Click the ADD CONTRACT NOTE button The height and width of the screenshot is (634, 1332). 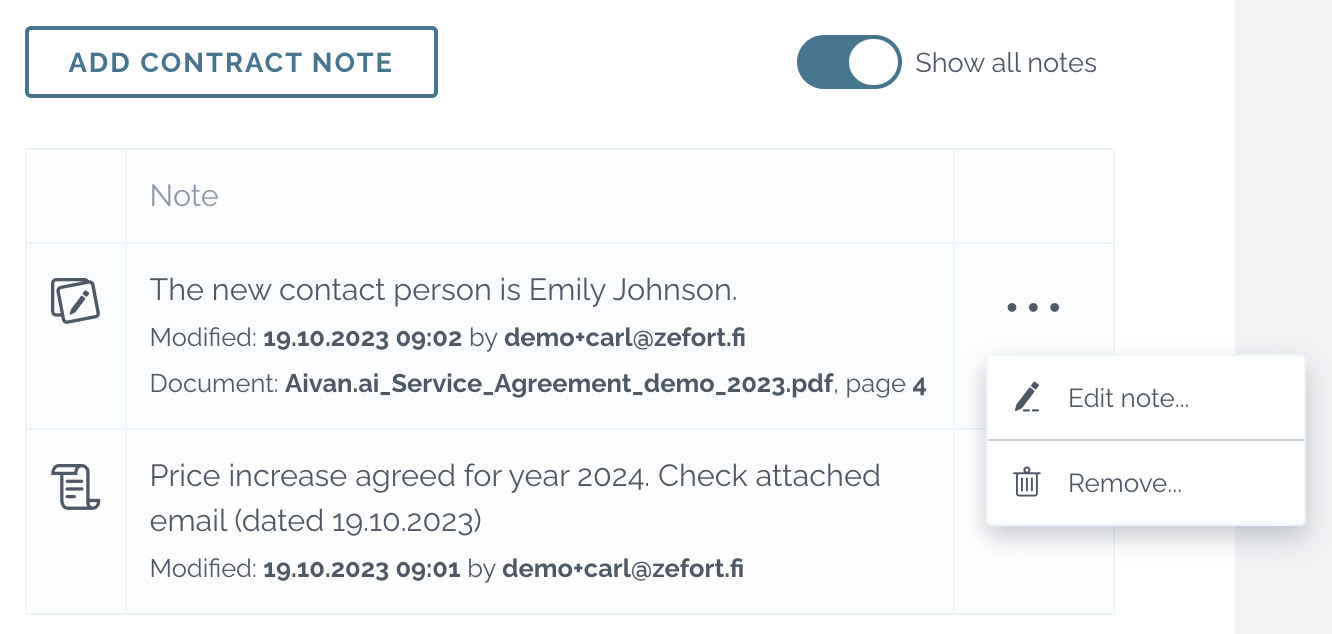[231, 62]
